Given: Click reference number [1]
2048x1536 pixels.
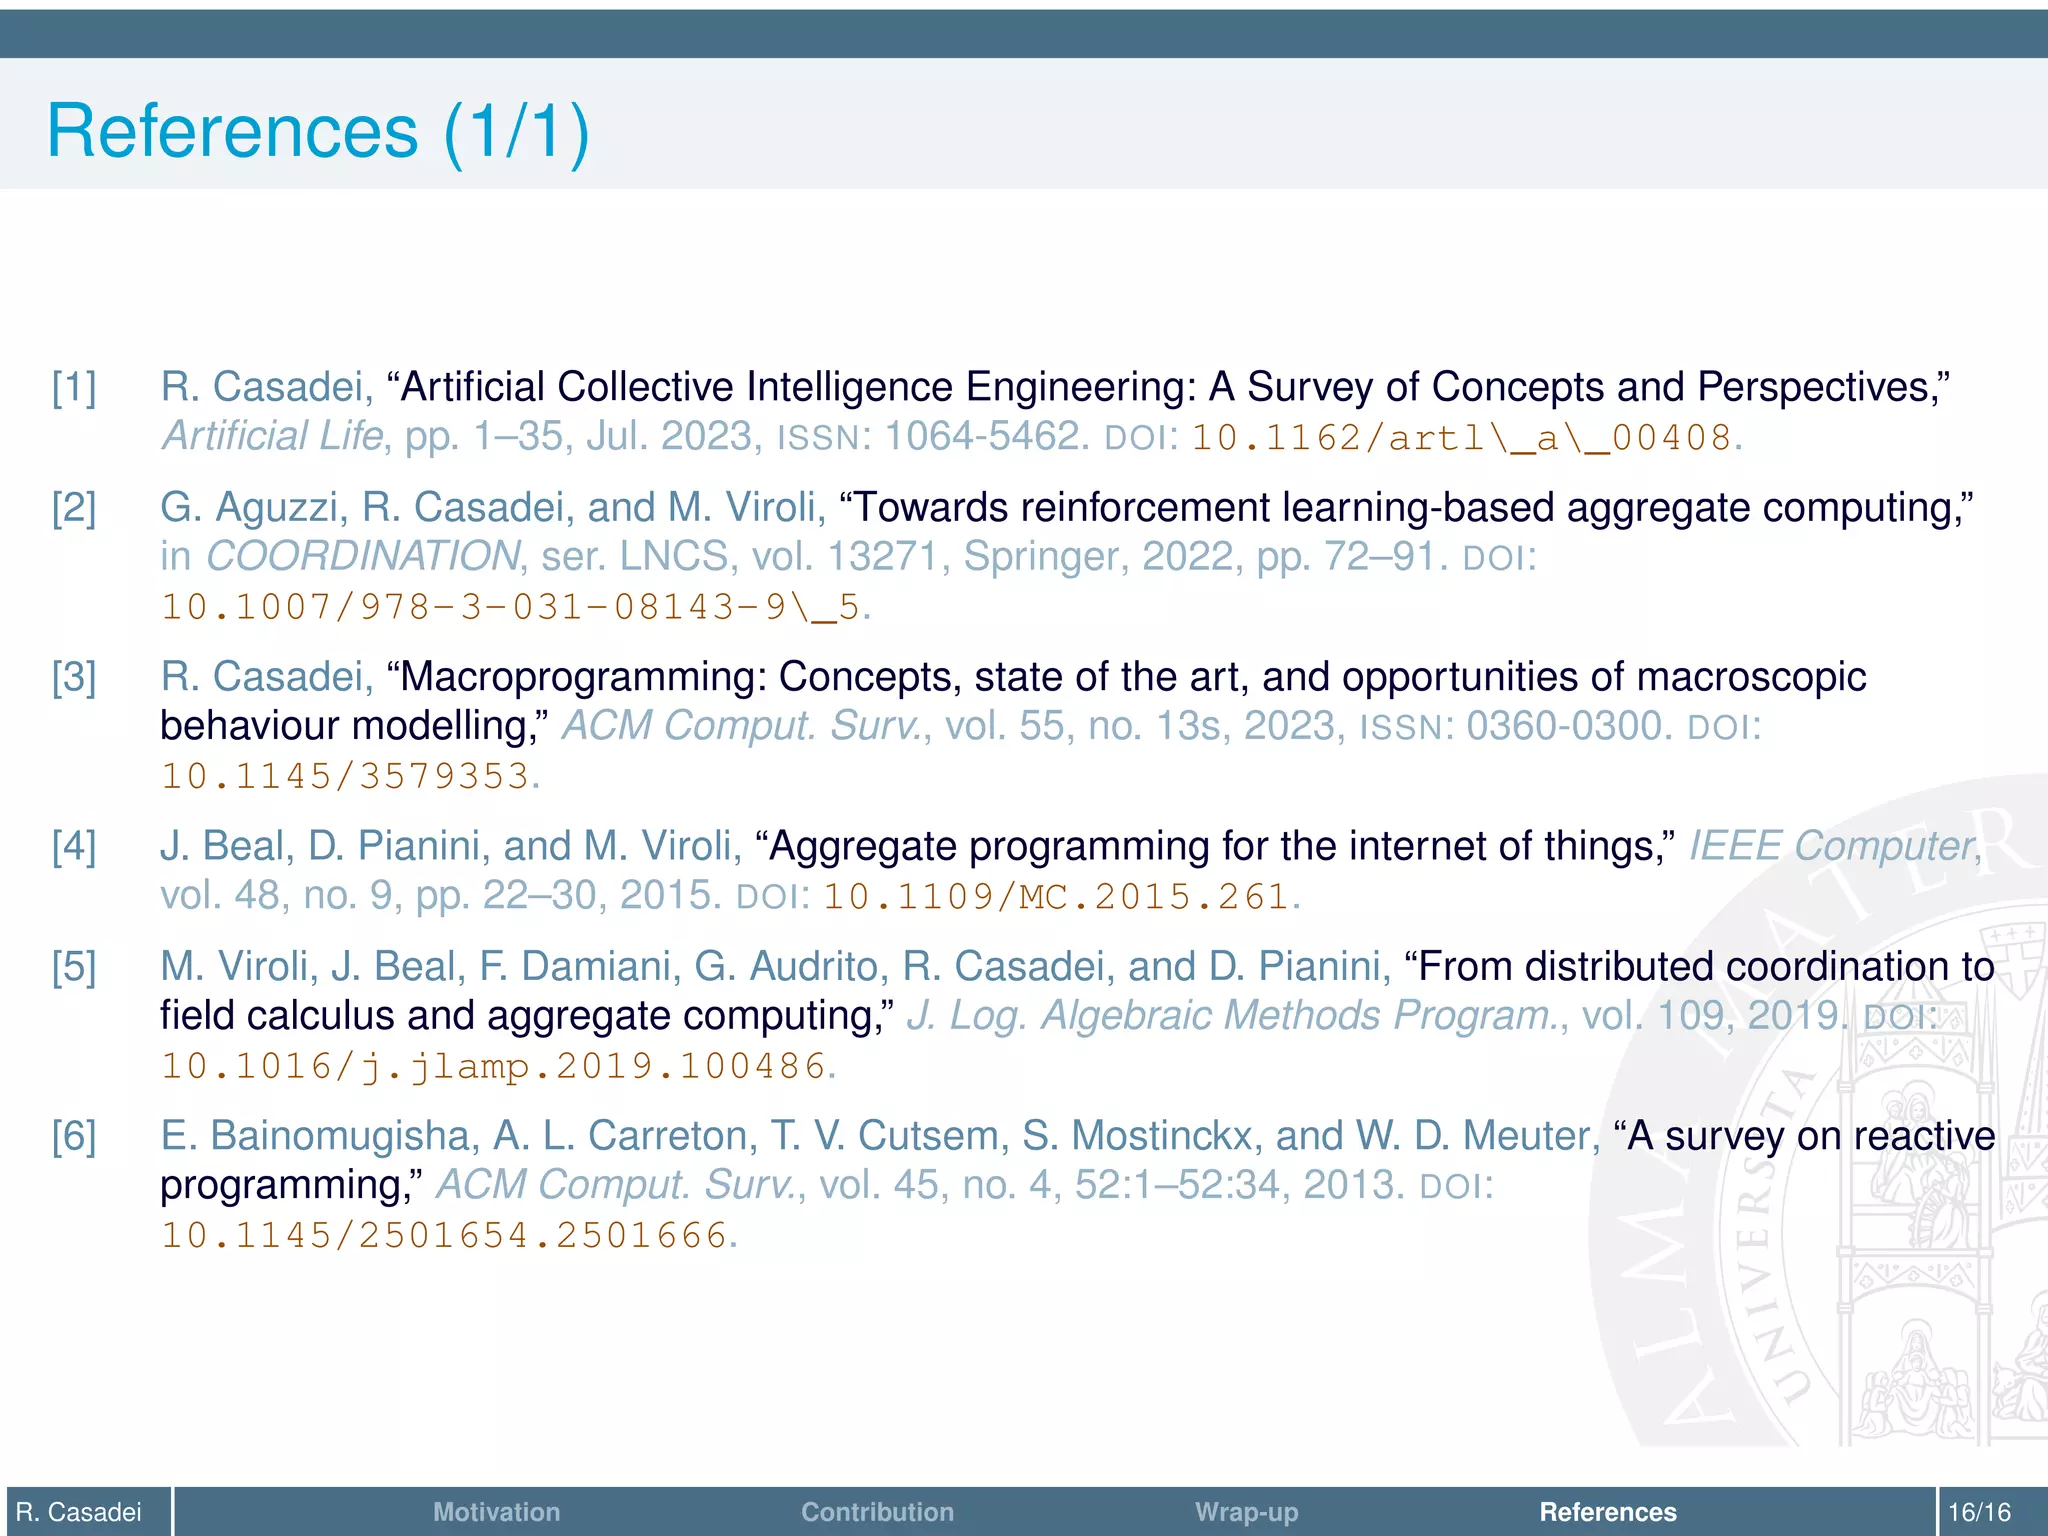Looking at the screenshot, I should (74, 387).
